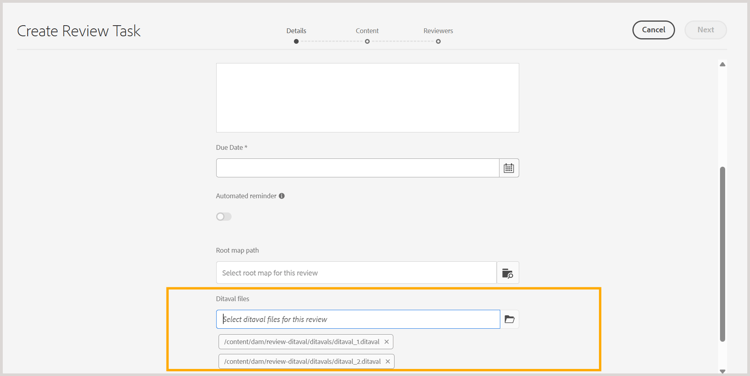The height and width of the screenshot is (376, 750).
Task: Open the Due Date calendar picker
Action: click(x=509, y=168)
